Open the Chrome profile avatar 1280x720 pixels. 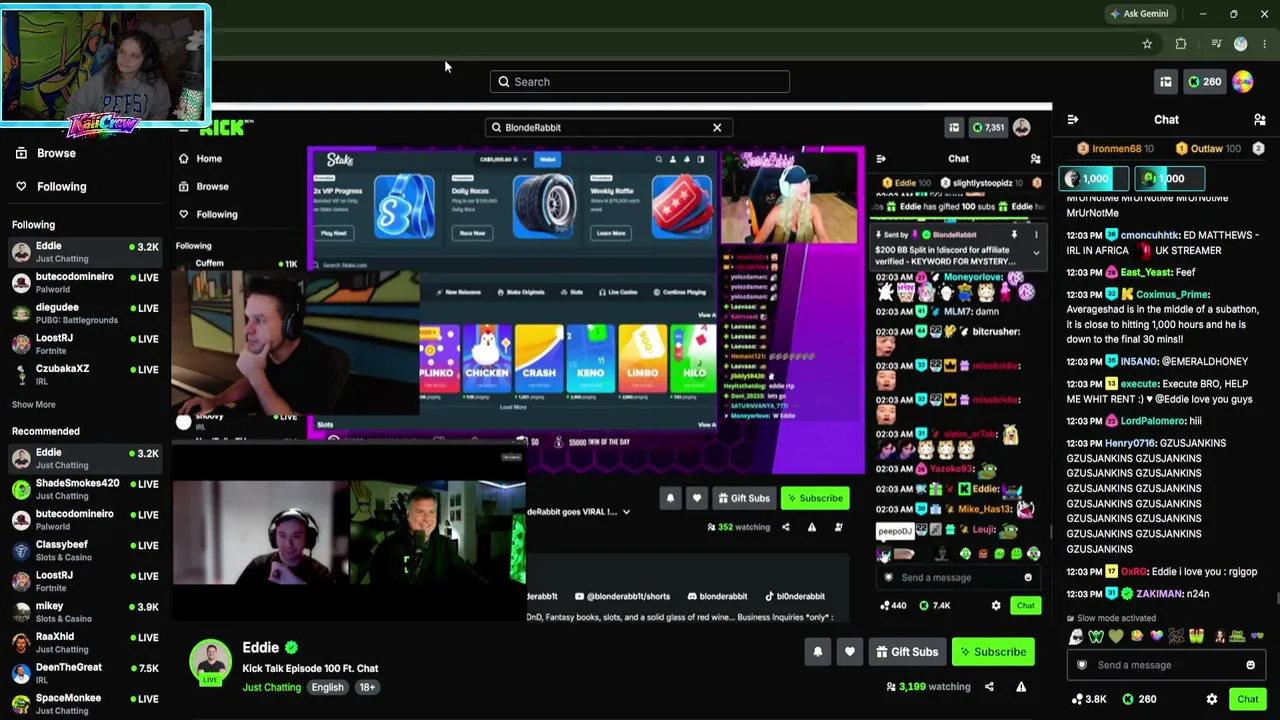click(1241, 44)
